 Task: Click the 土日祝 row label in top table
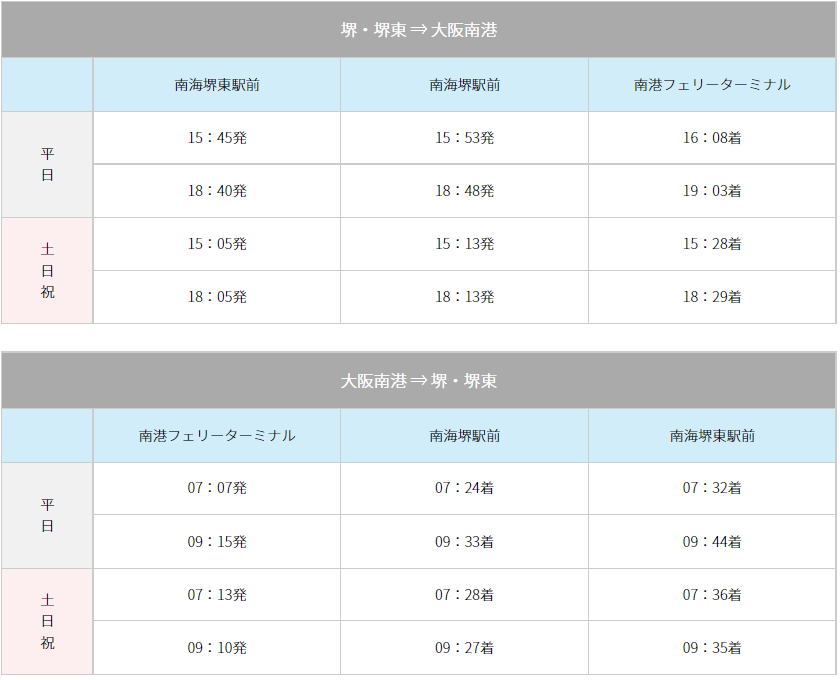(47, 271)
